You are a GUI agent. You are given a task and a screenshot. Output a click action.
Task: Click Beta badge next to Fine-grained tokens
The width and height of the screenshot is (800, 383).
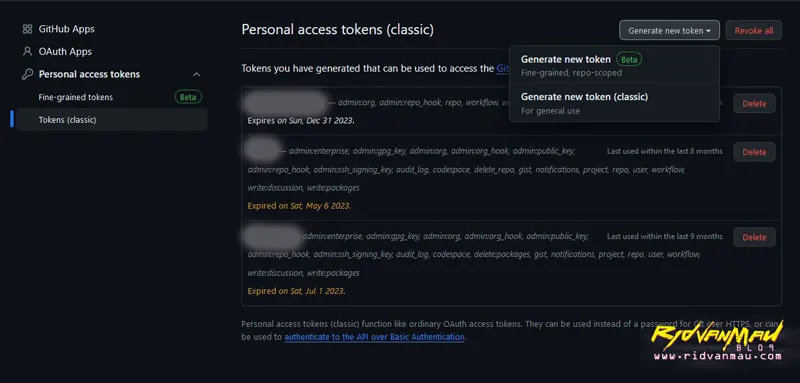point(188,97)
